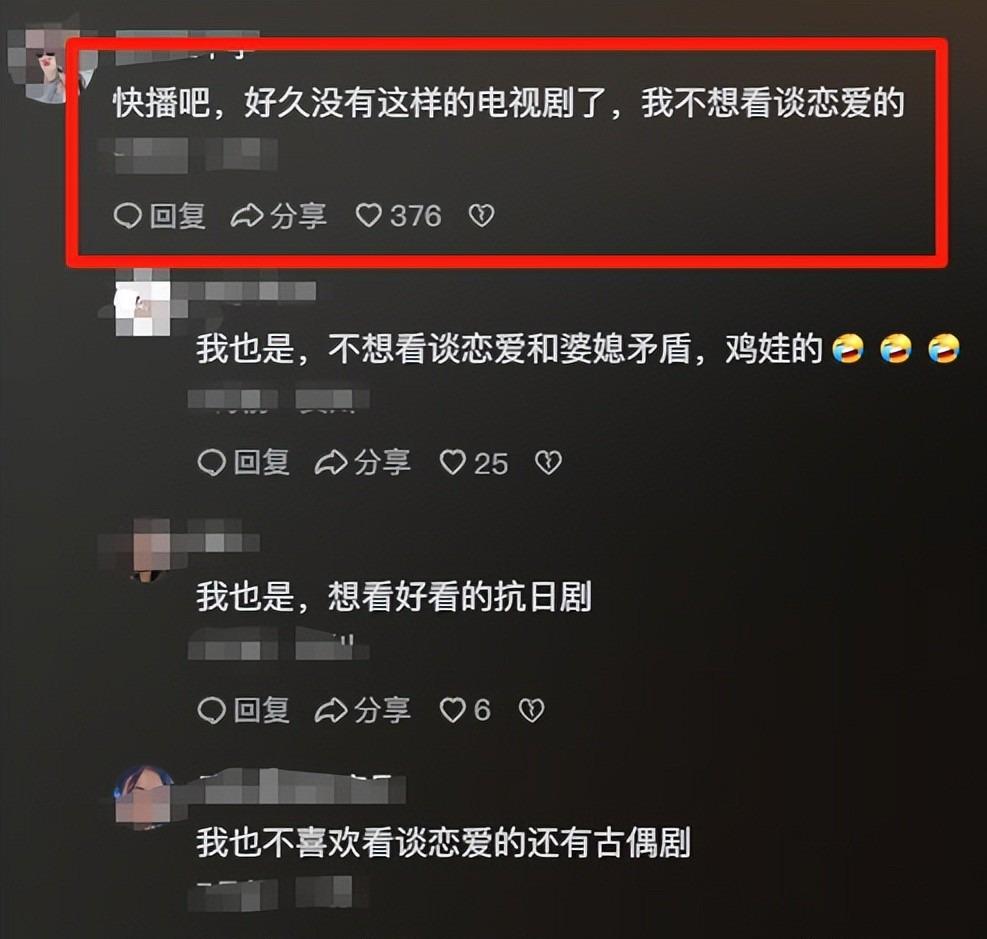987x939 pixels.
Task: Share the top comment via arrow icon
Action: [247, 216]
